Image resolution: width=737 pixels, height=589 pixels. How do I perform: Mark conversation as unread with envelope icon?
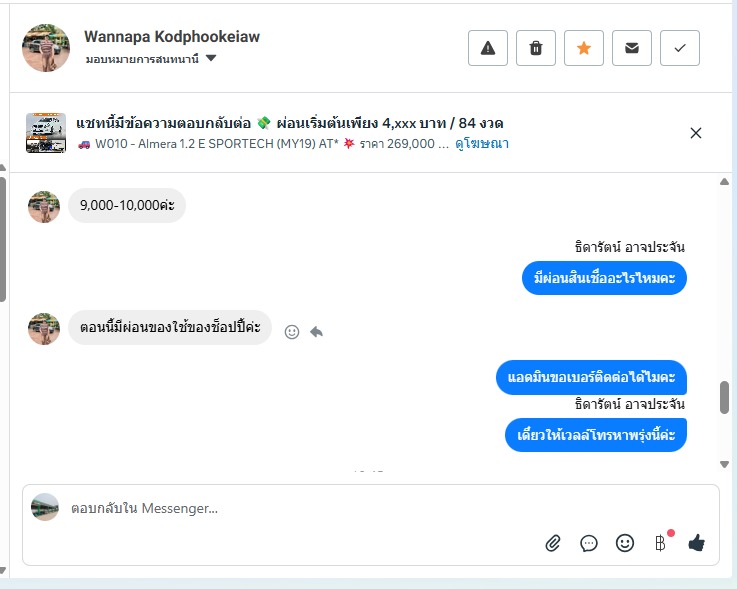(632, 48)
